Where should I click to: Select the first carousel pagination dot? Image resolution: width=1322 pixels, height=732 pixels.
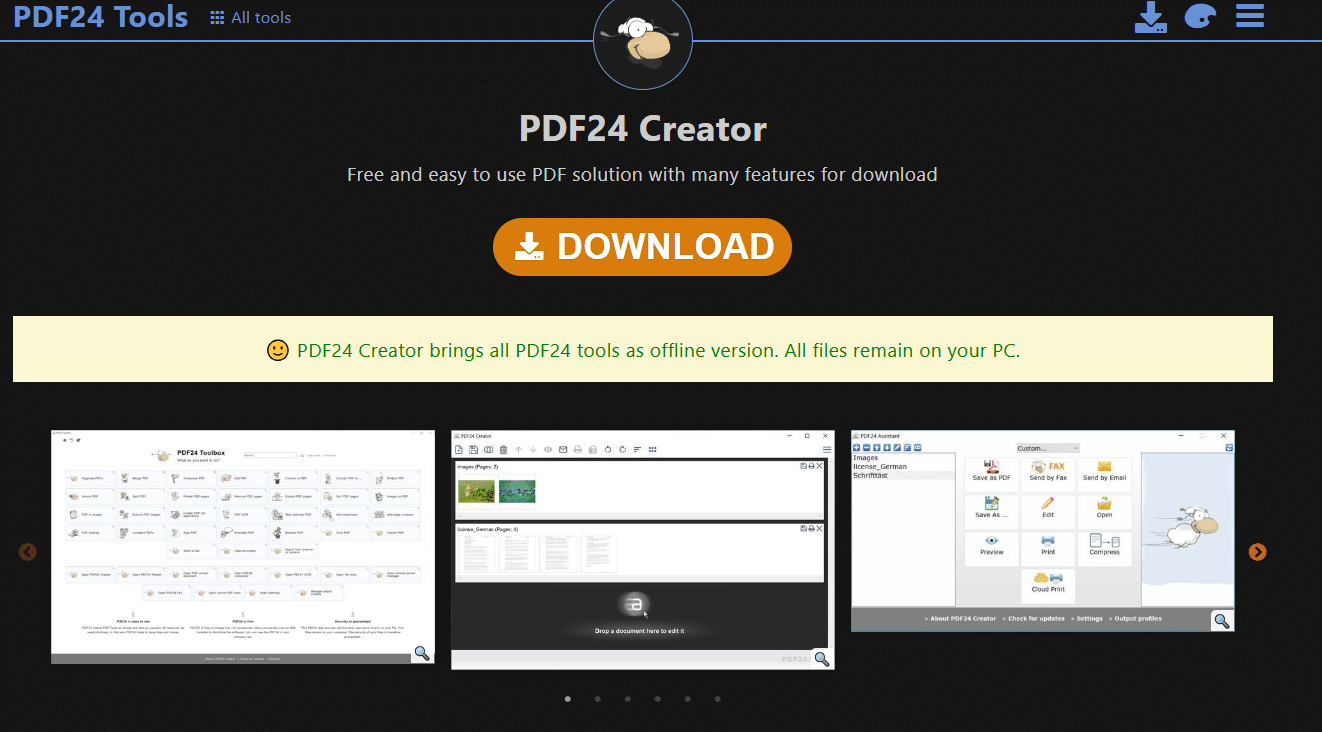coord(568,699)
